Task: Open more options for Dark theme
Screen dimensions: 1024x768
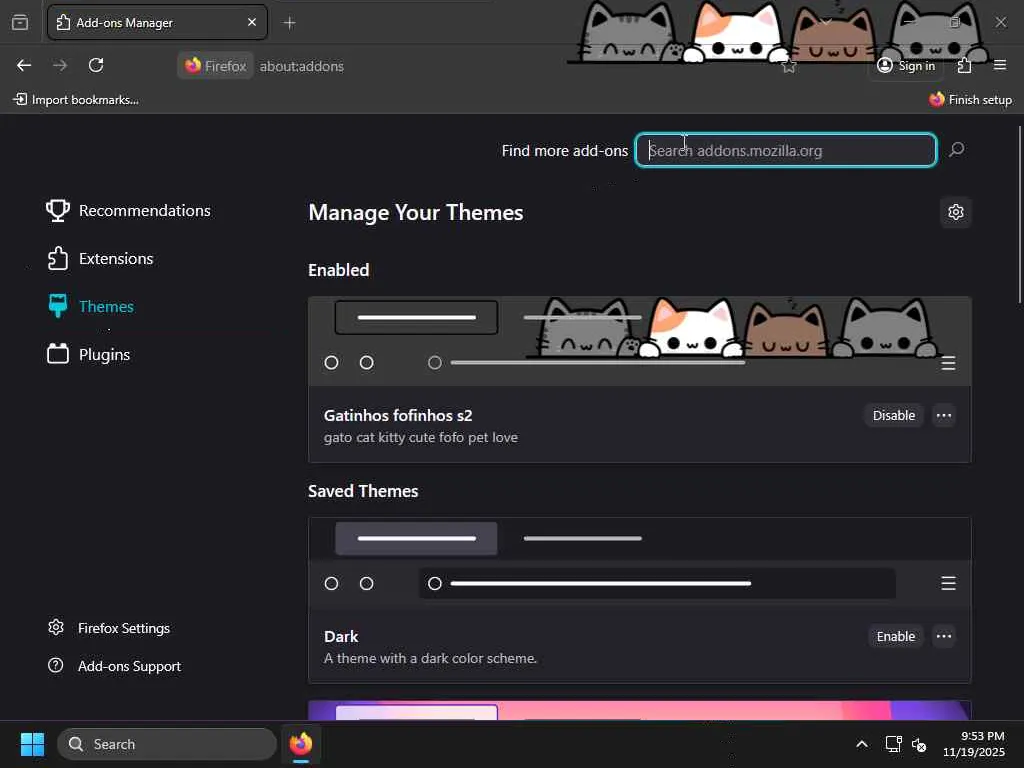Action: (x=944, y=636)
